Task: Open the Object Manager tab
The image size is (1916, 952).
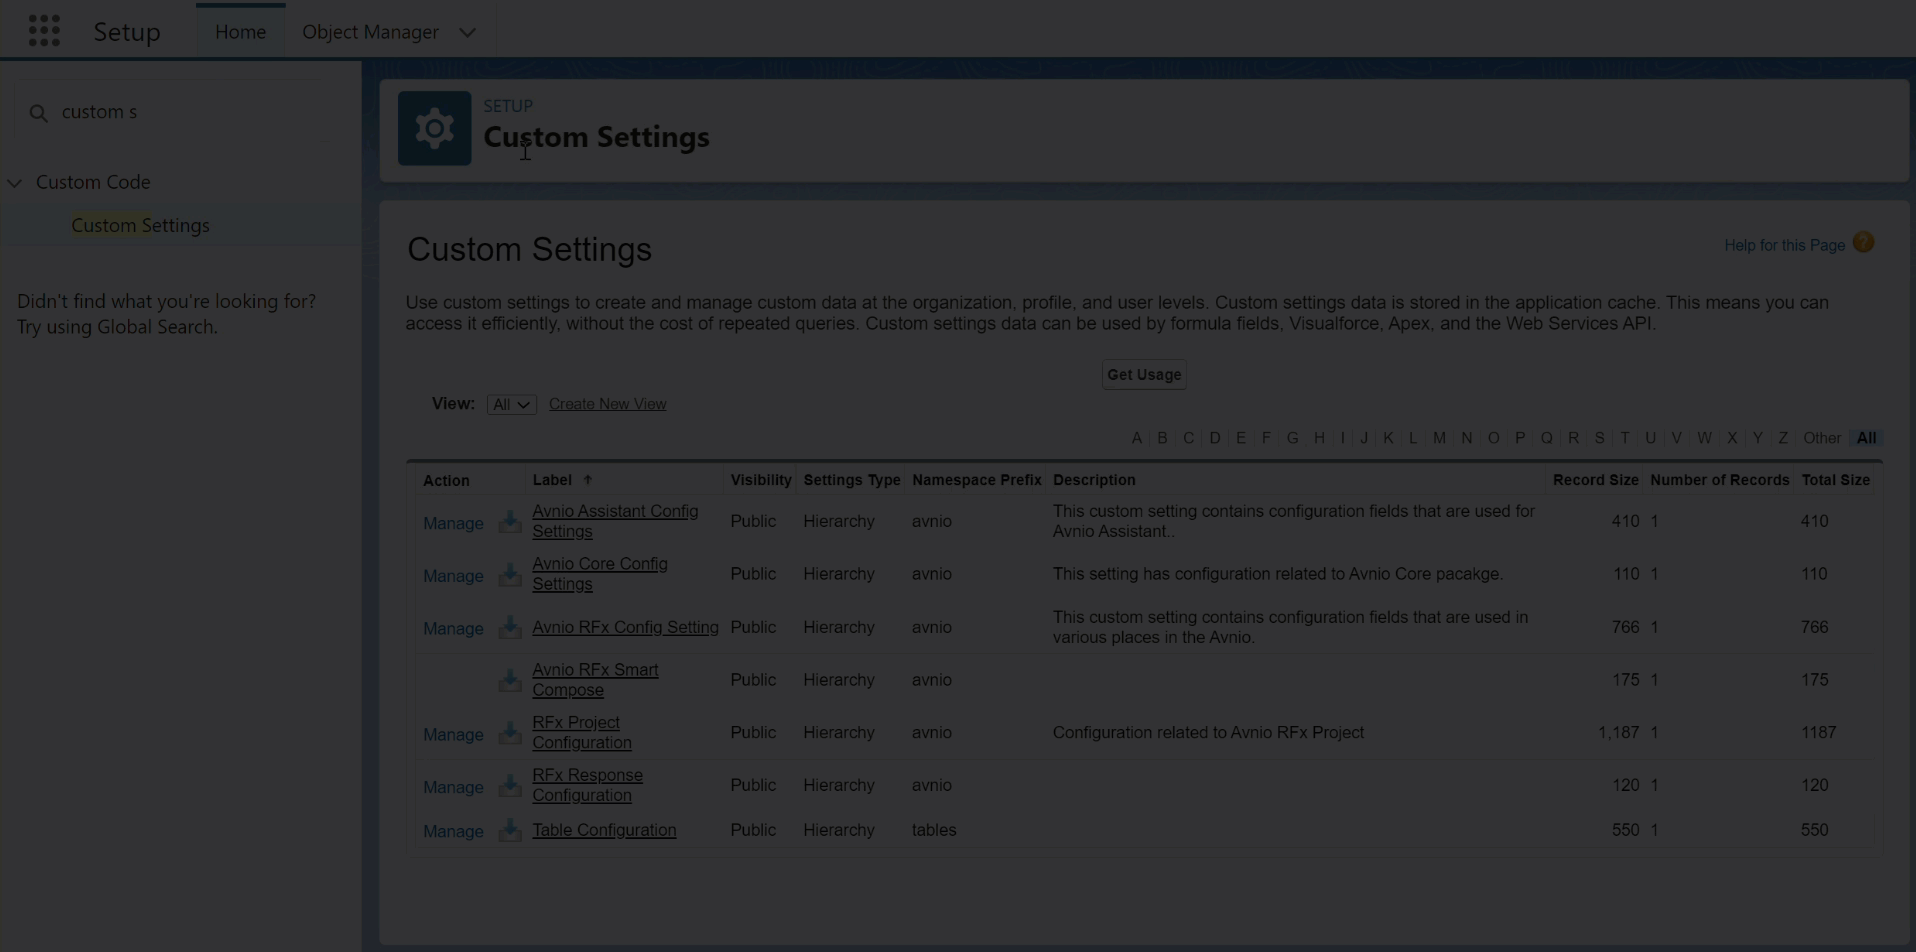Action: click(x=370, y=32)
